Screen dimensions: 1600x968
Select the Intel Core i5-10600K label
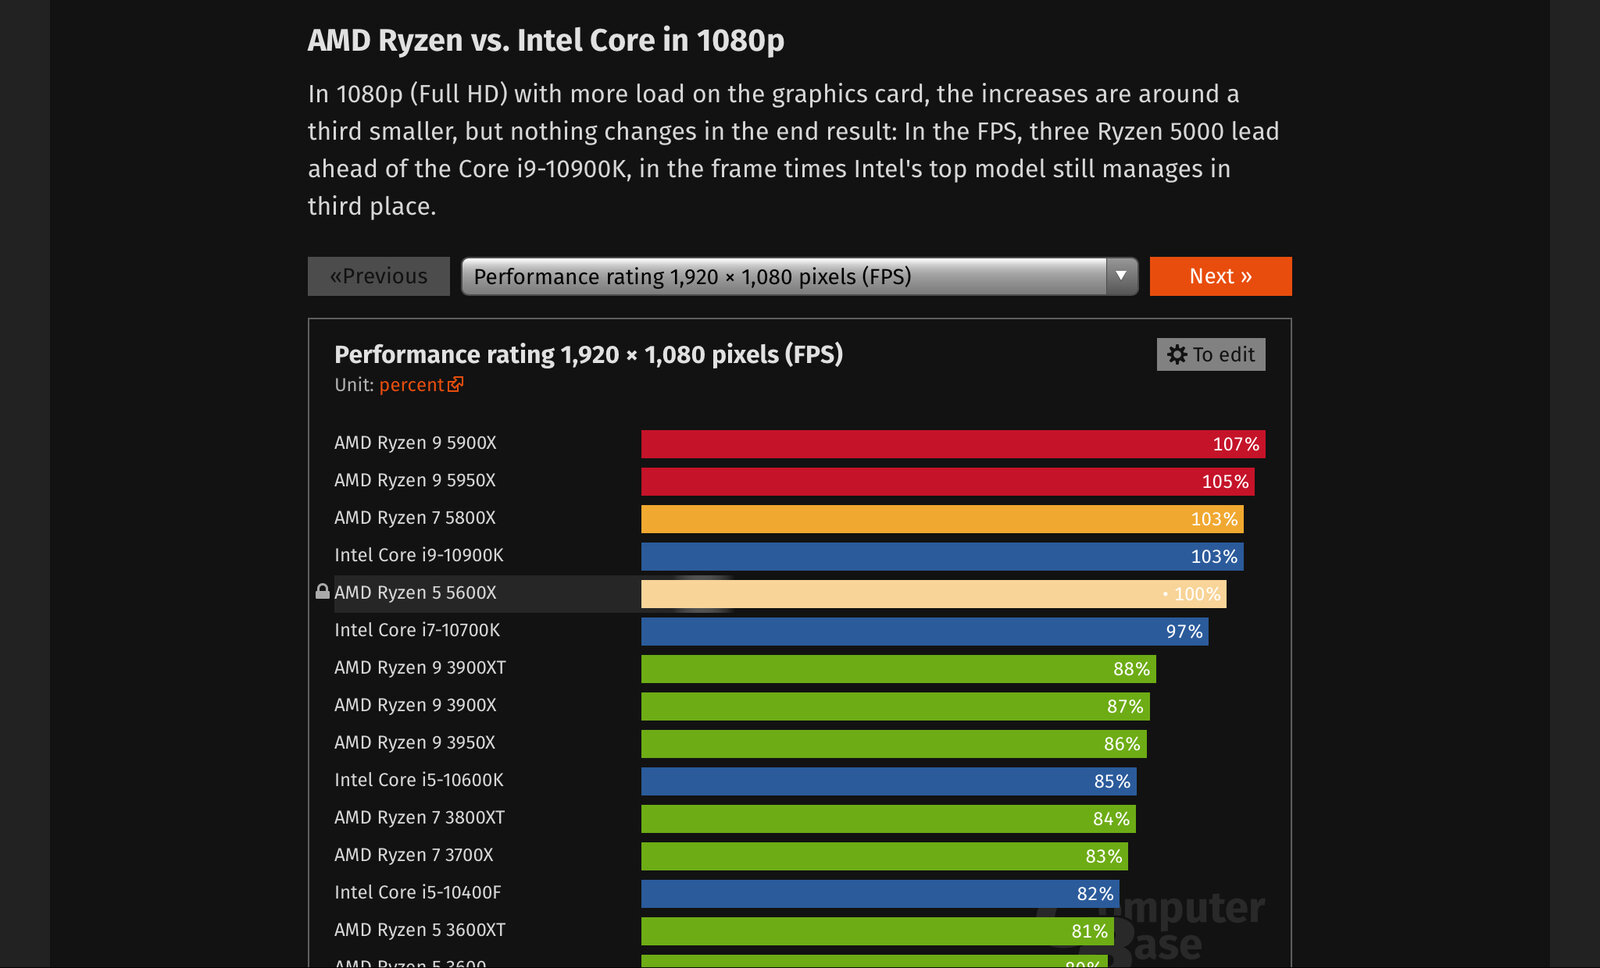pos(419,780)
